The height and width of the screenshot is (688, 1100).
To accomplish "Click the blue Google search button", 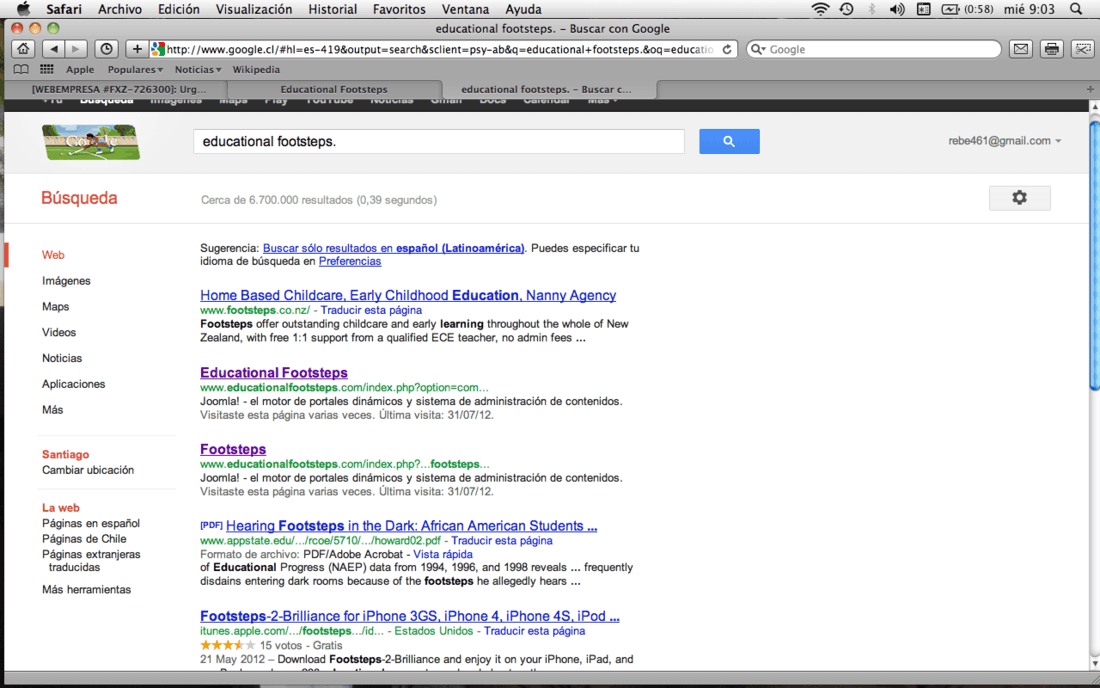I will (729, 142).
